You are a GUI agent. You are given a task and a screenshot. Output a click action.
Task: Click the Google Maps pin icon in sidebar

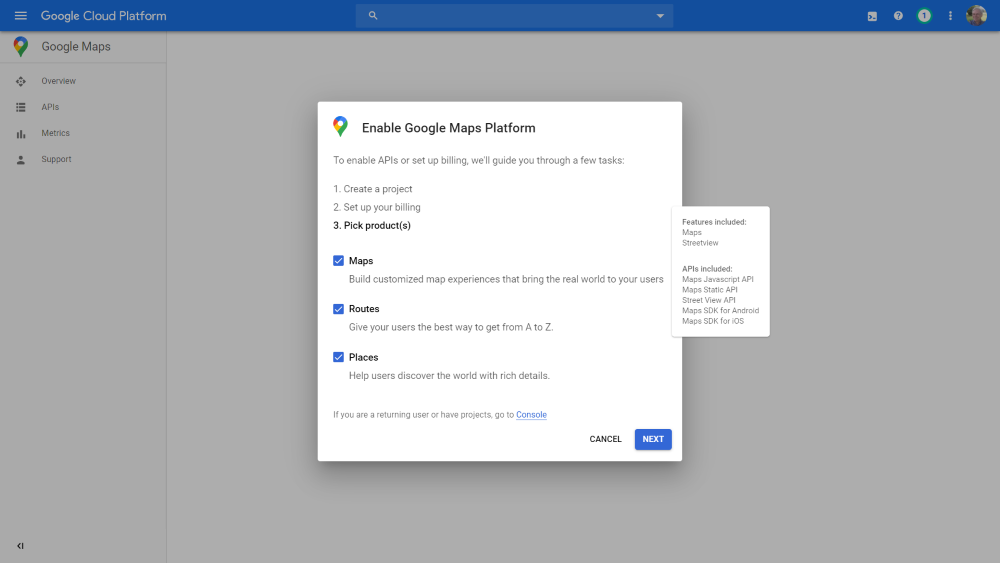pos(20,47)
